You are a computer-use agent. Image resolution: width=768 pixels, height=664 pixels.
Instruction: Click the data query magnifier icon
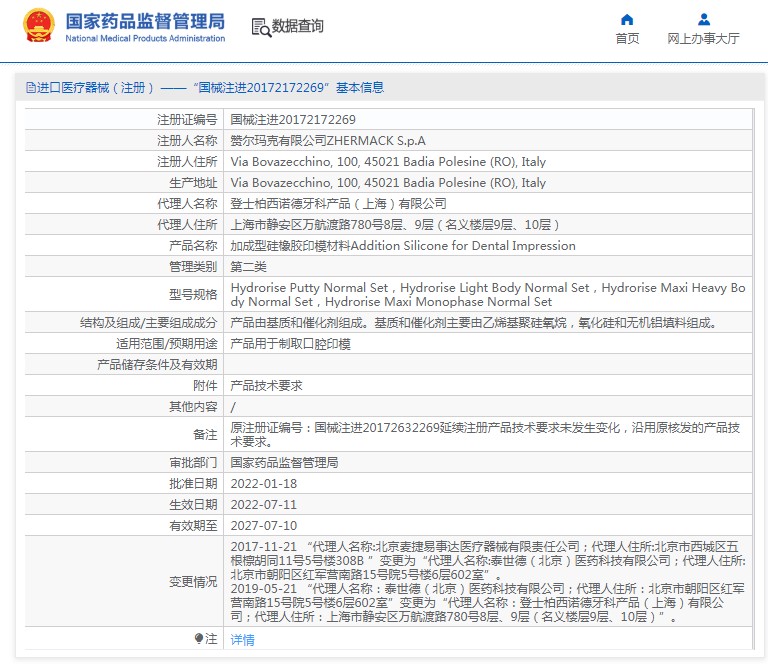pyautogui.click(x=260, y=27)
